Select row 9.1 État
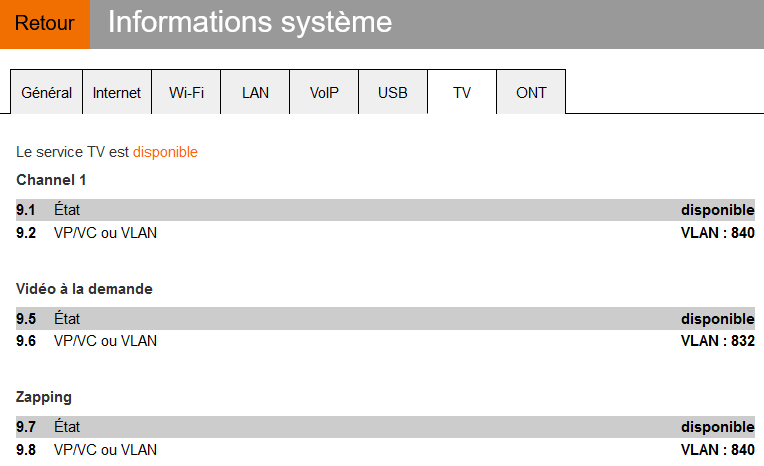The width and height of the screenshot is (764, 466). coord(67,210)
